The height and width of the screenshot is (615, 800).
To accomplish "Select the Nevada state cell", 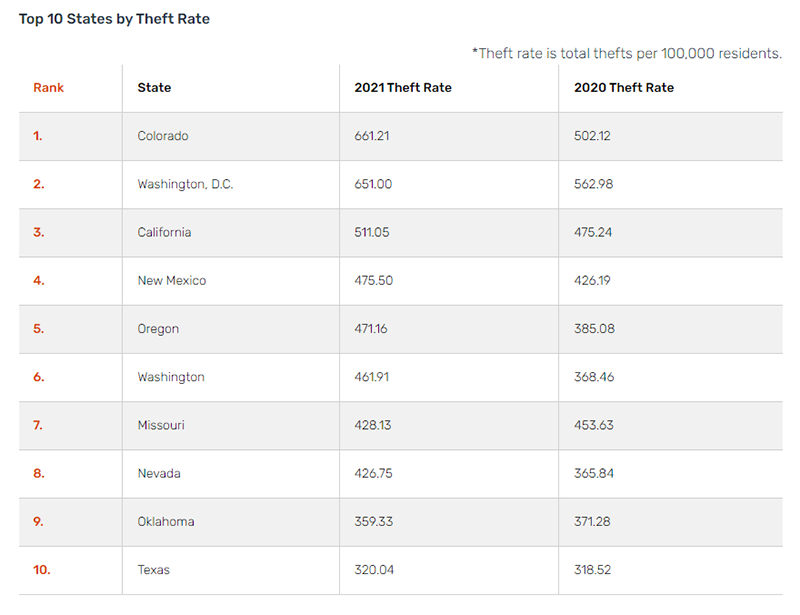I will 159,474.
